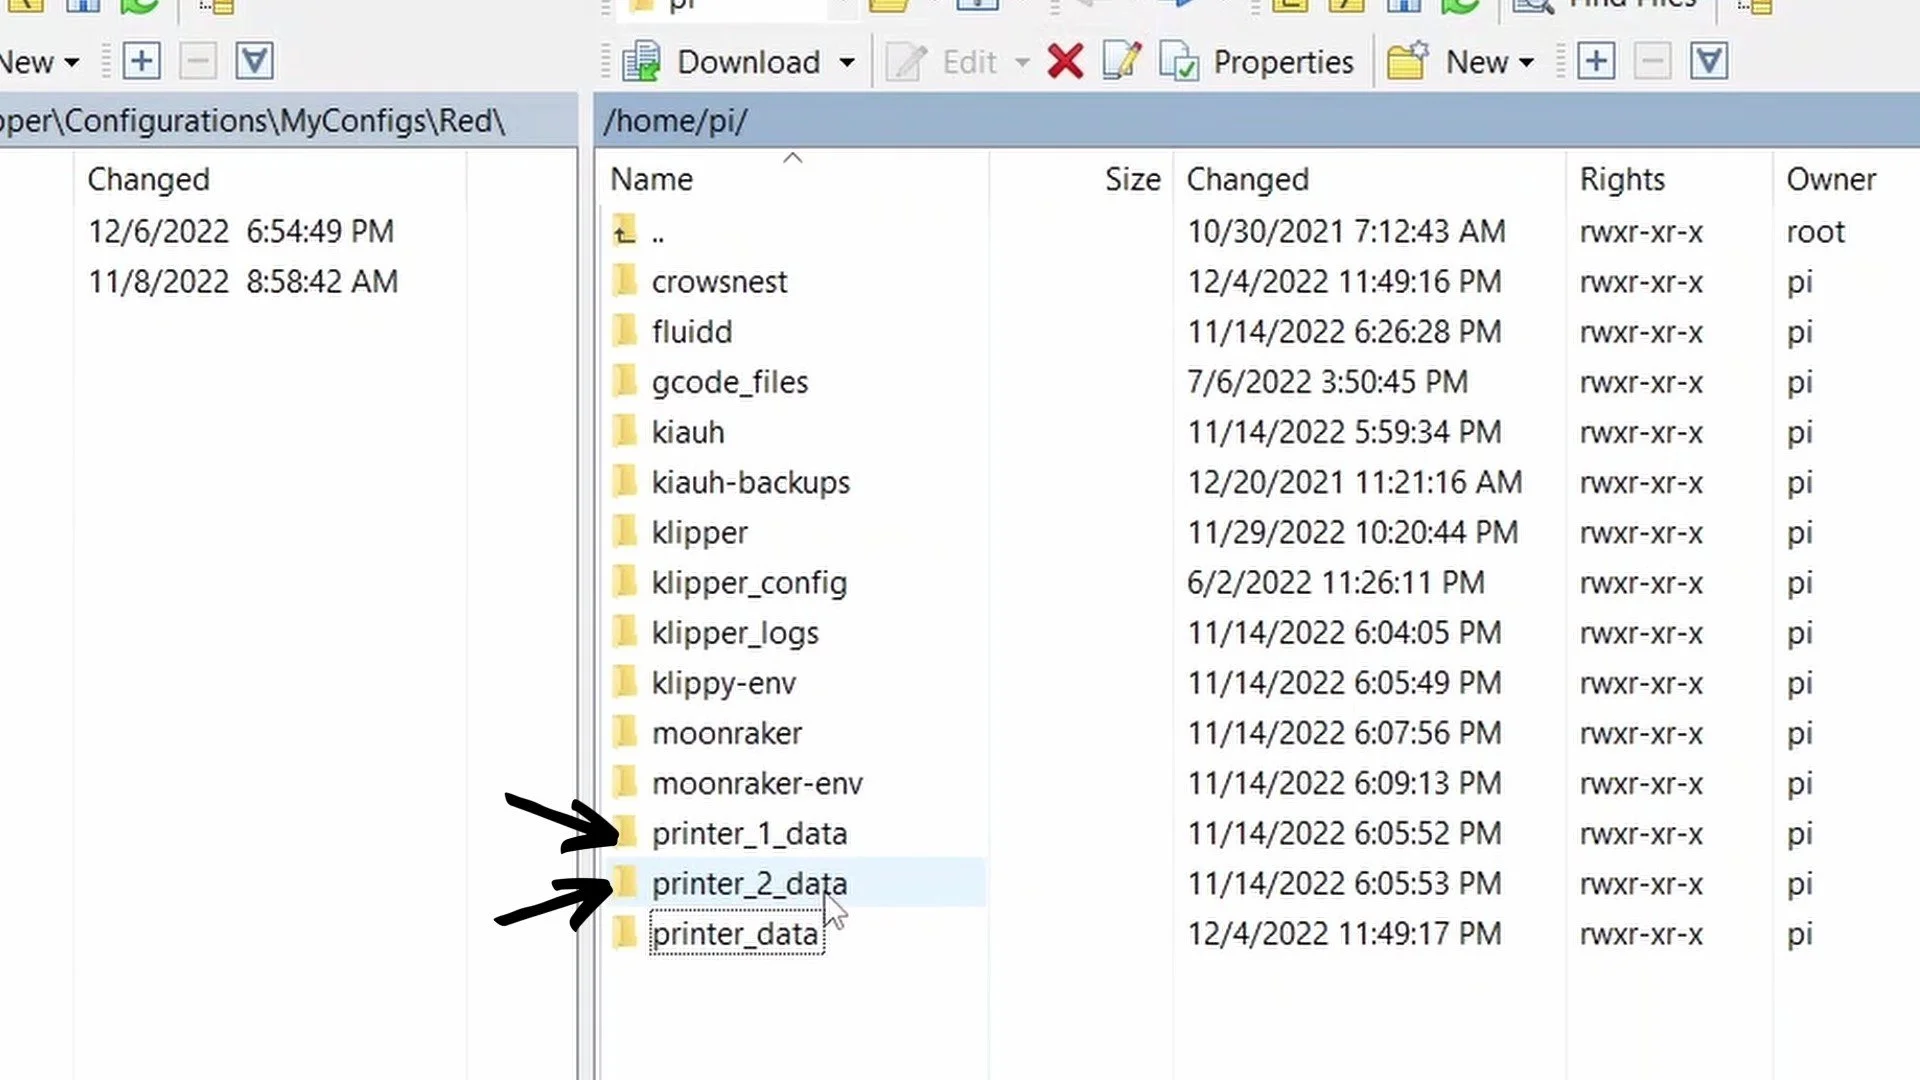Select the printer_data folder

[735, 934]
